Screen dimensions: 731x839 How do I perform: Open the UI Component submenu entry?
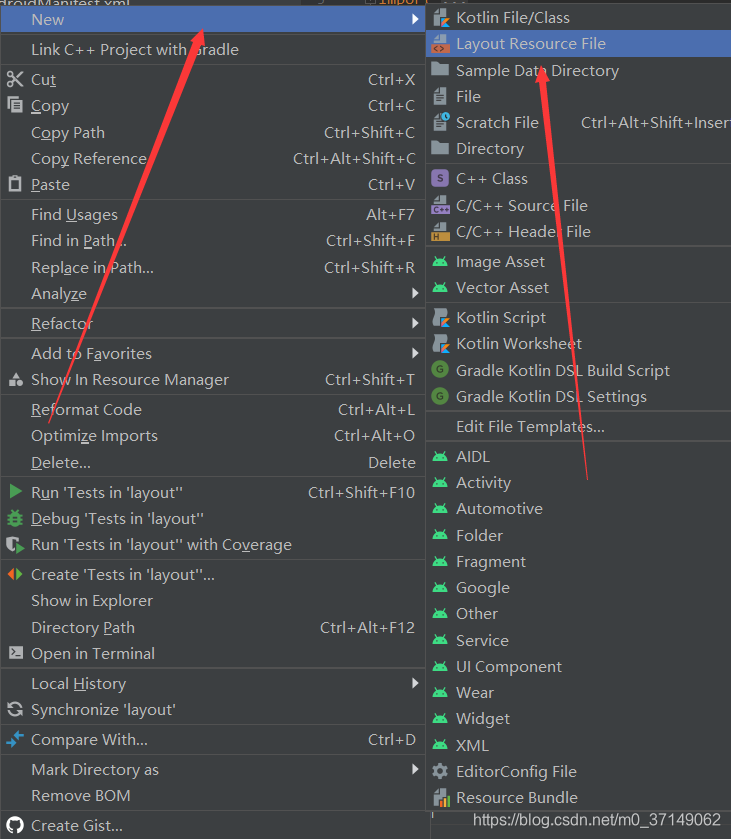[578, 666]
